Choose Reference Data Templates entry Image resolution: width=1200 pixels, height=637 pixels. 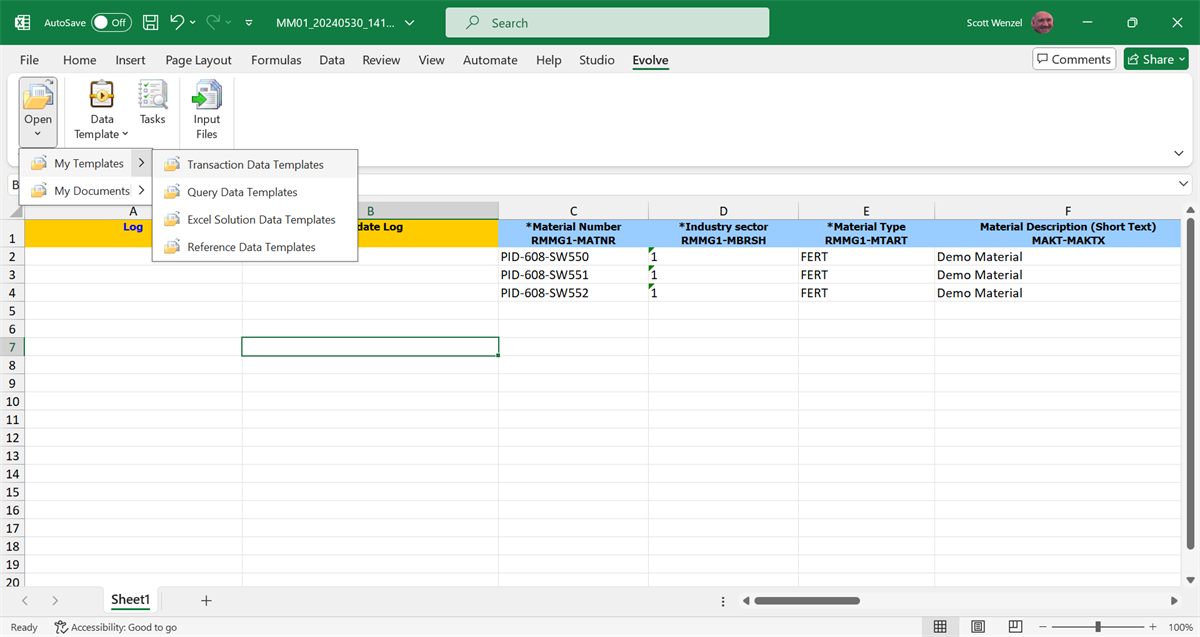point(251,247)
